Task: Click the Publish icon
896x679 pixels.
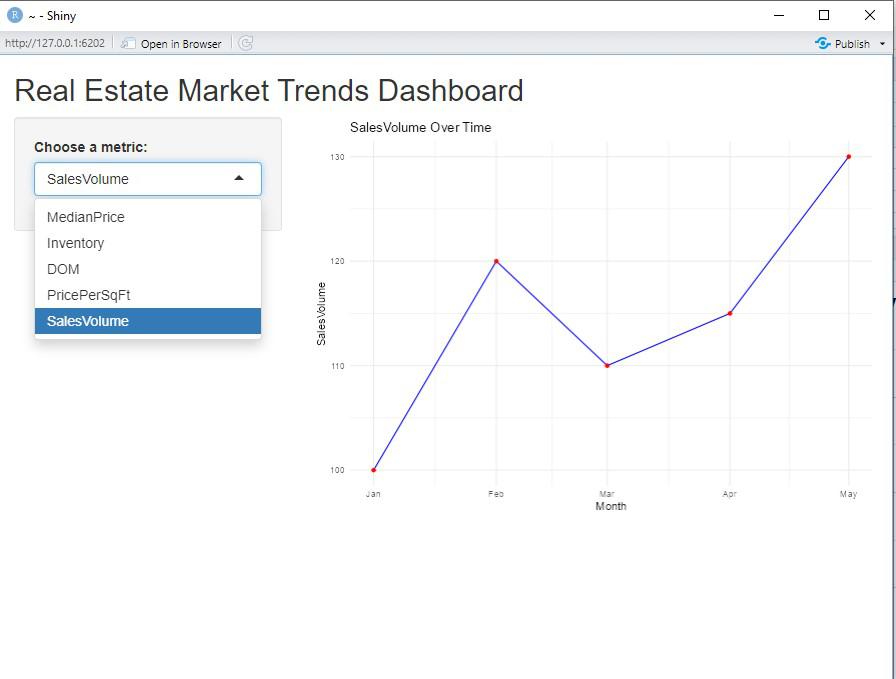Action: click(x=823, y=43)
